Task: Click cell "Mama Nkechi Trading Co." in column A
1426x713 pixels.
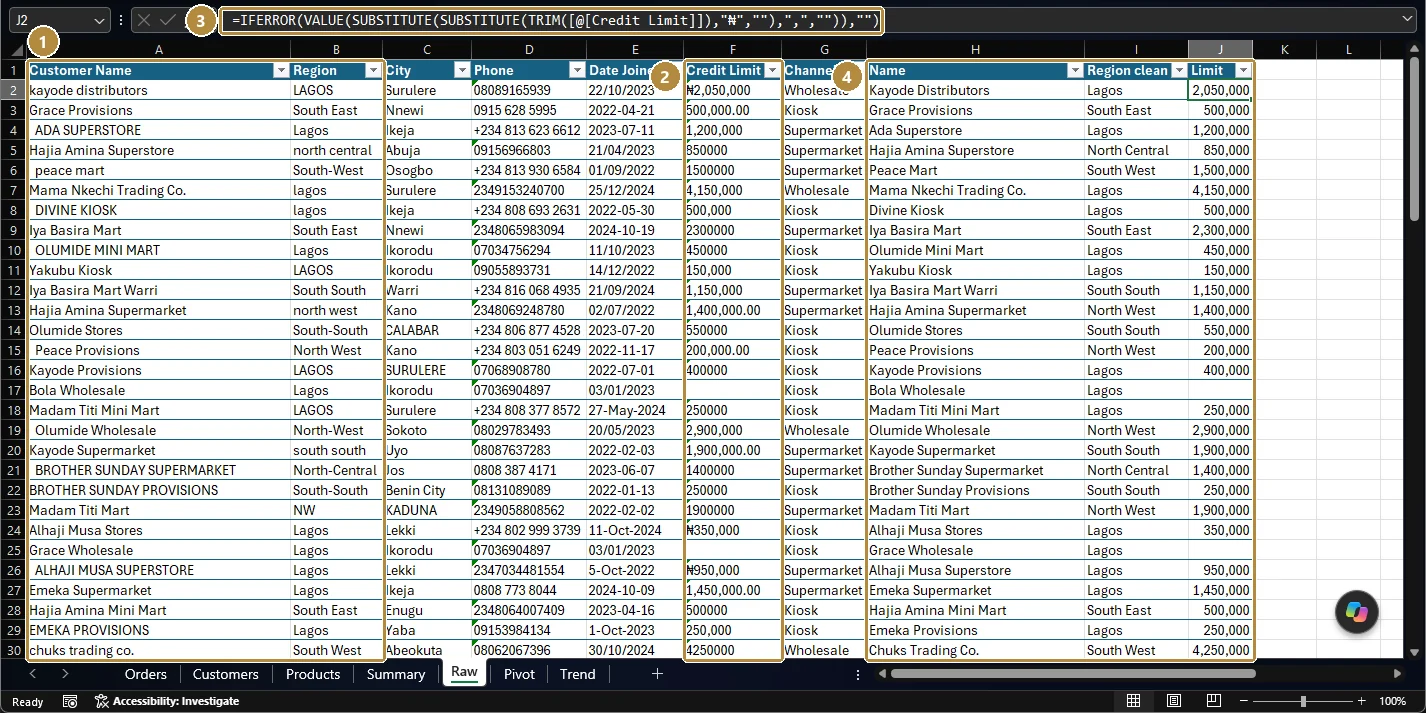Action: tap(159, 190)
